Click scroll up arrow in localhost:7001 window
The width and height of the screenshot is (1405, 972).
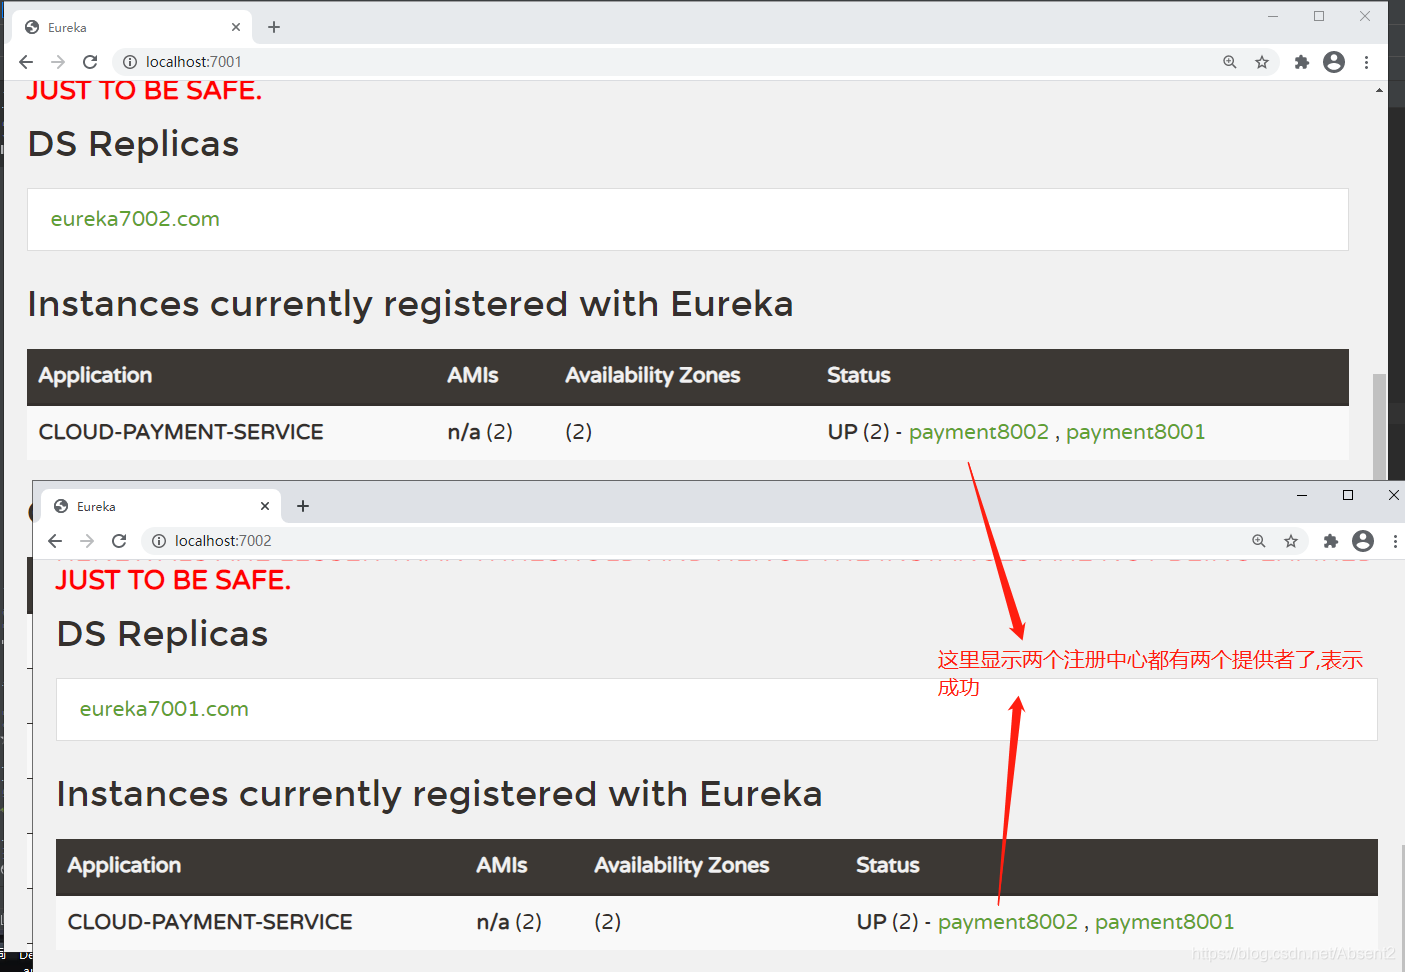click(1379, 91)
